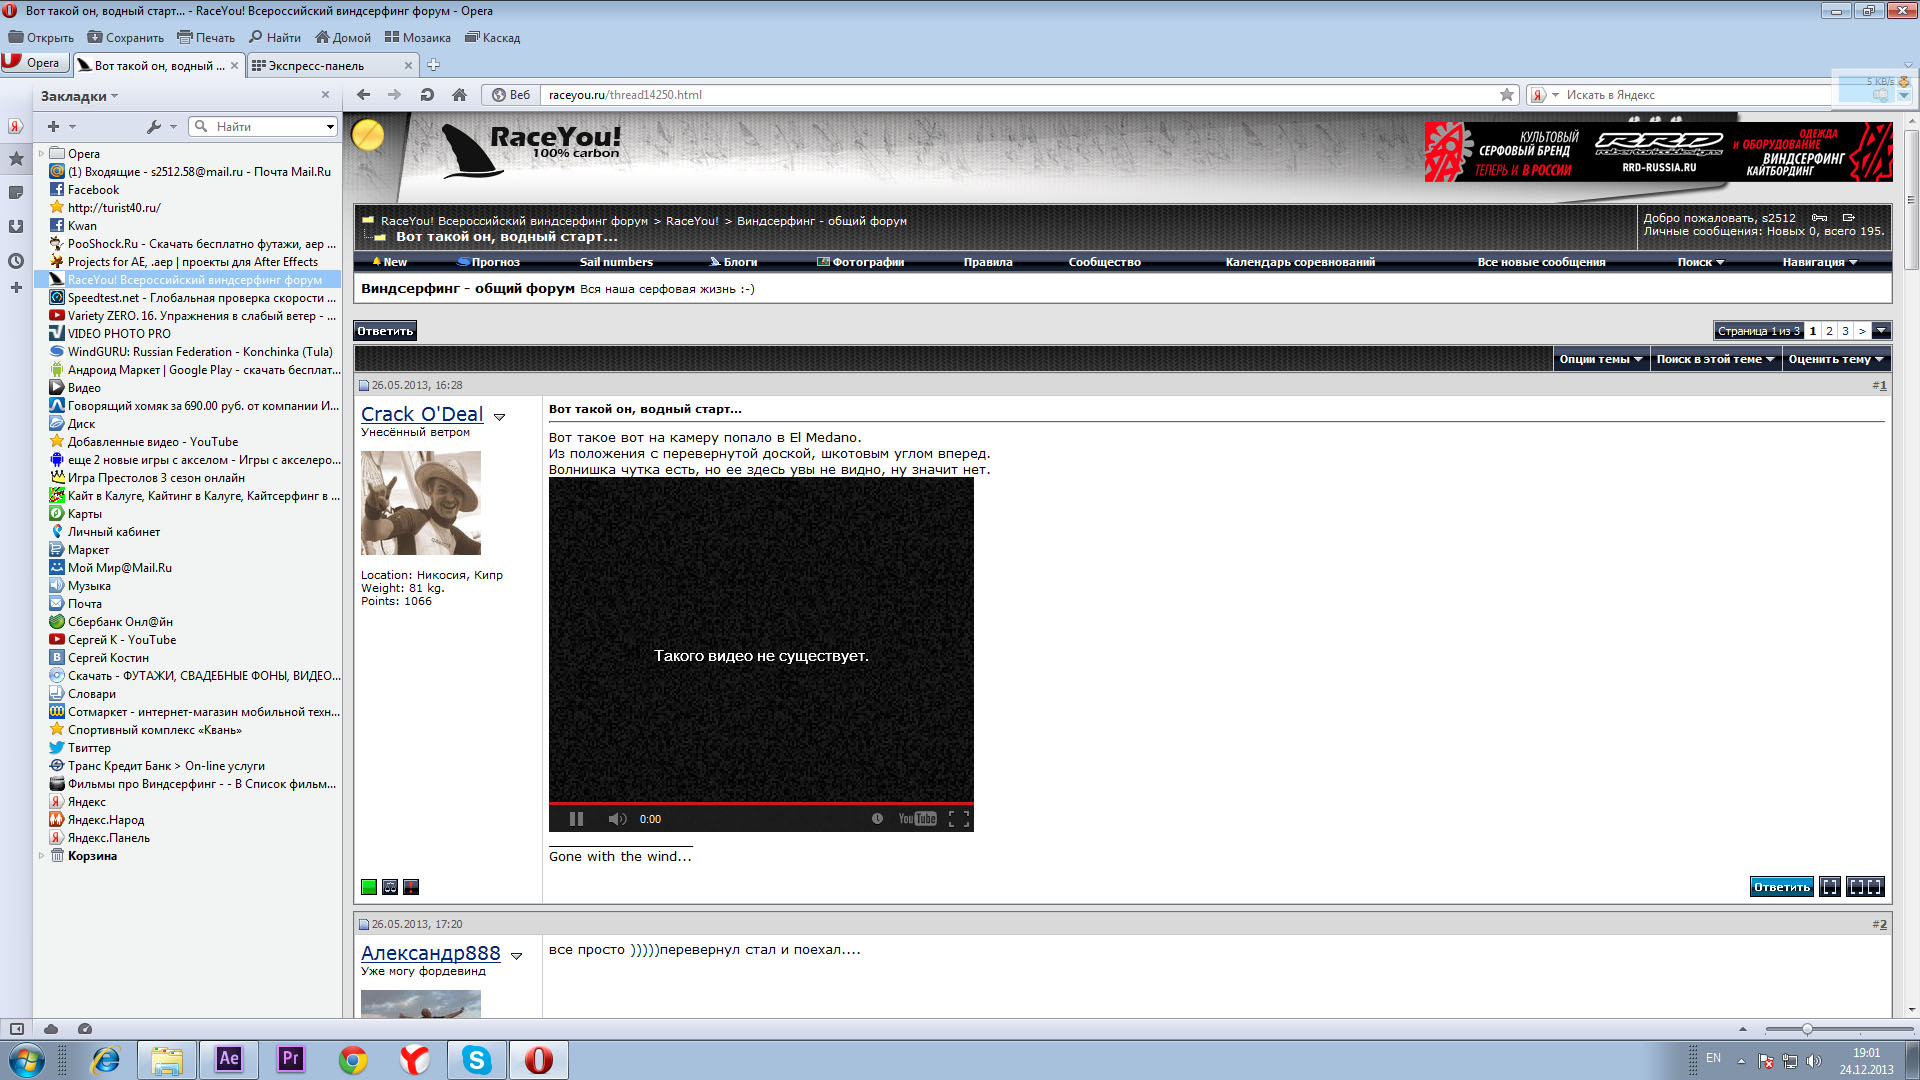Launch Adobe After Effects from taskbar
Viewport: 1920px width, 1080px height.
coord(229,1059)
